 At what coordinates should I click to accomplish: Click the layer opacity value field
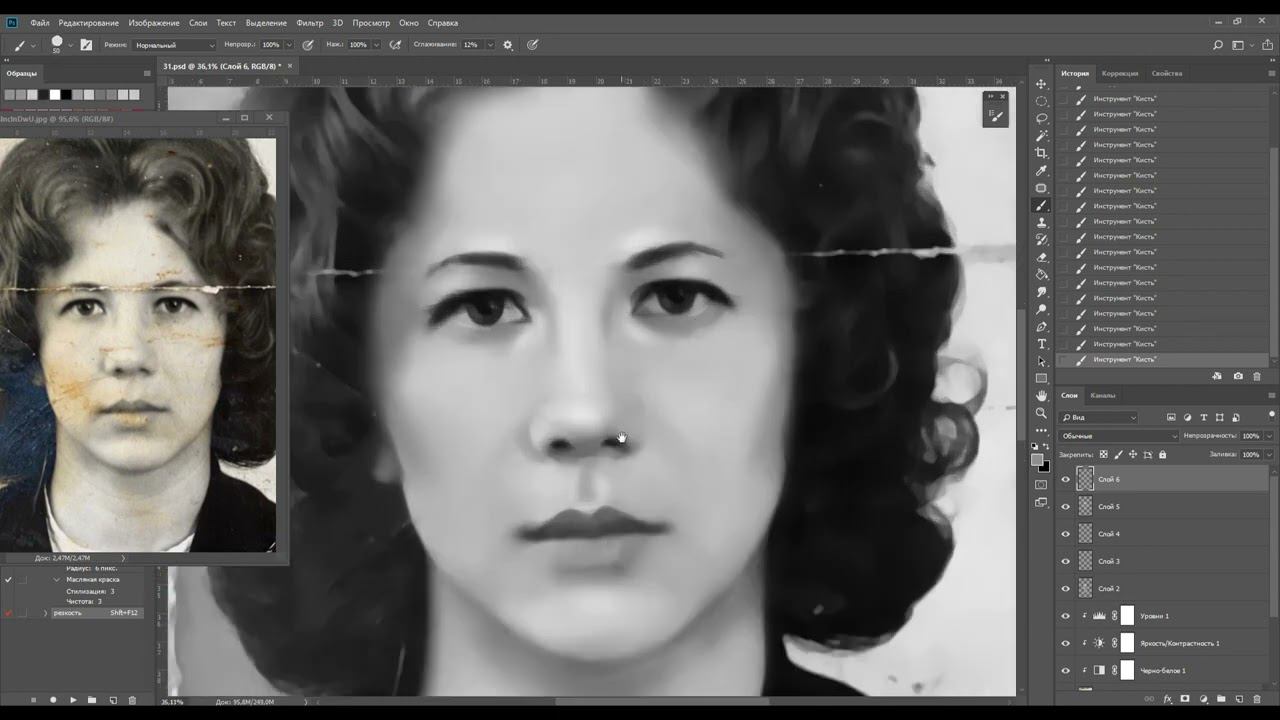tap(1250, 436)
